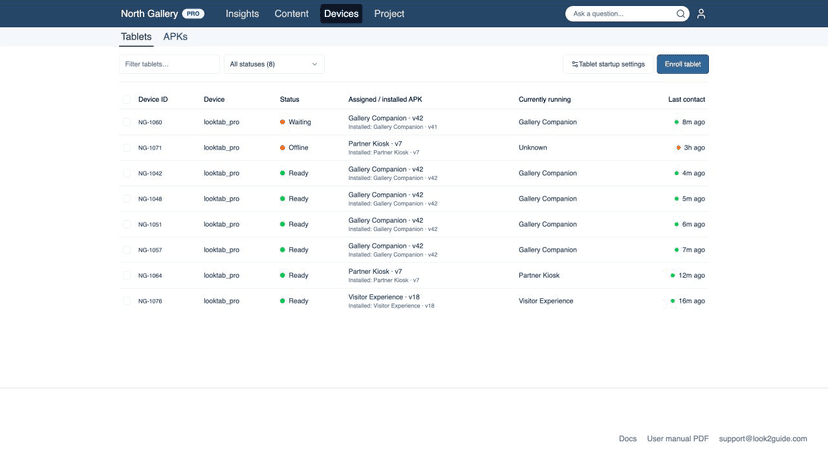Click Partner Kiosk in Currently running column
The image size is (828, 466).
[x=539, y=275]
